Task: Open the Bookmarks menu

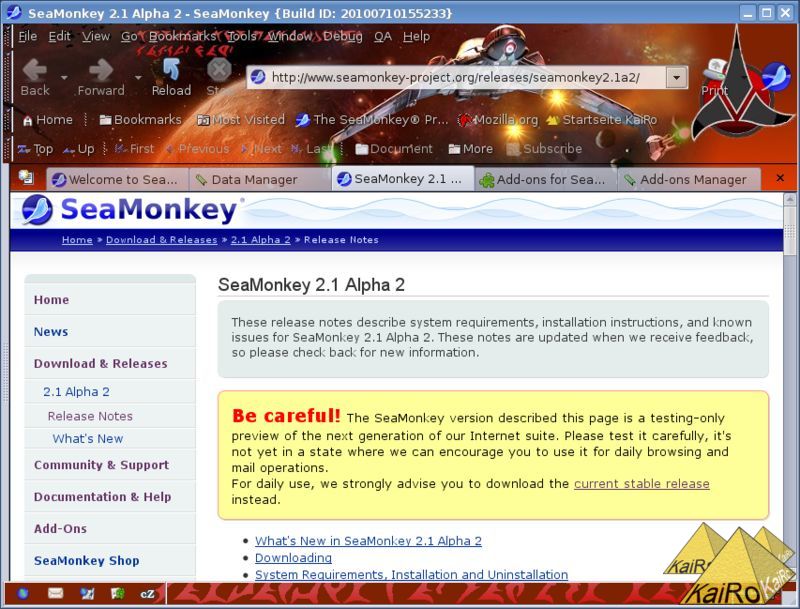Action: tap(183, 36)
